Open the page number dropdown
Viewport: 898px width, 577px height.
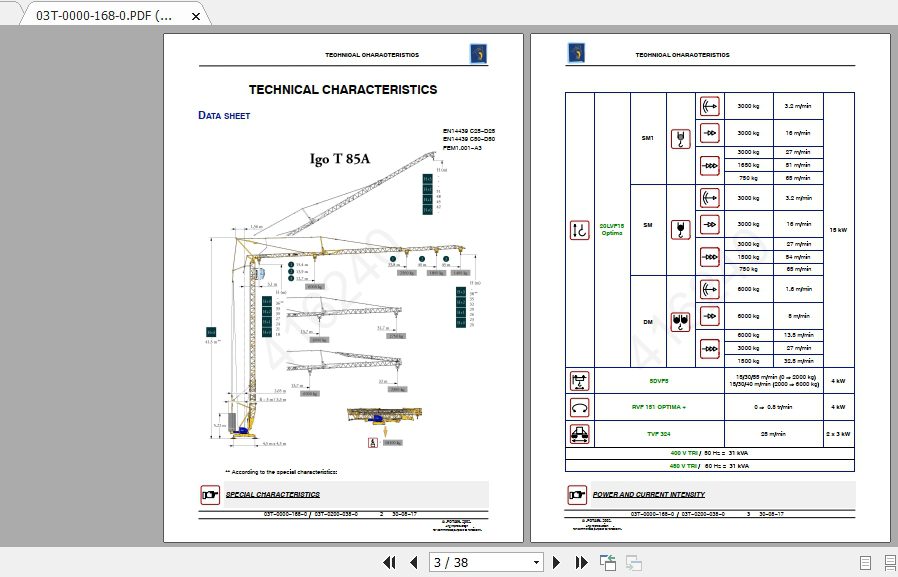(536, 563)
